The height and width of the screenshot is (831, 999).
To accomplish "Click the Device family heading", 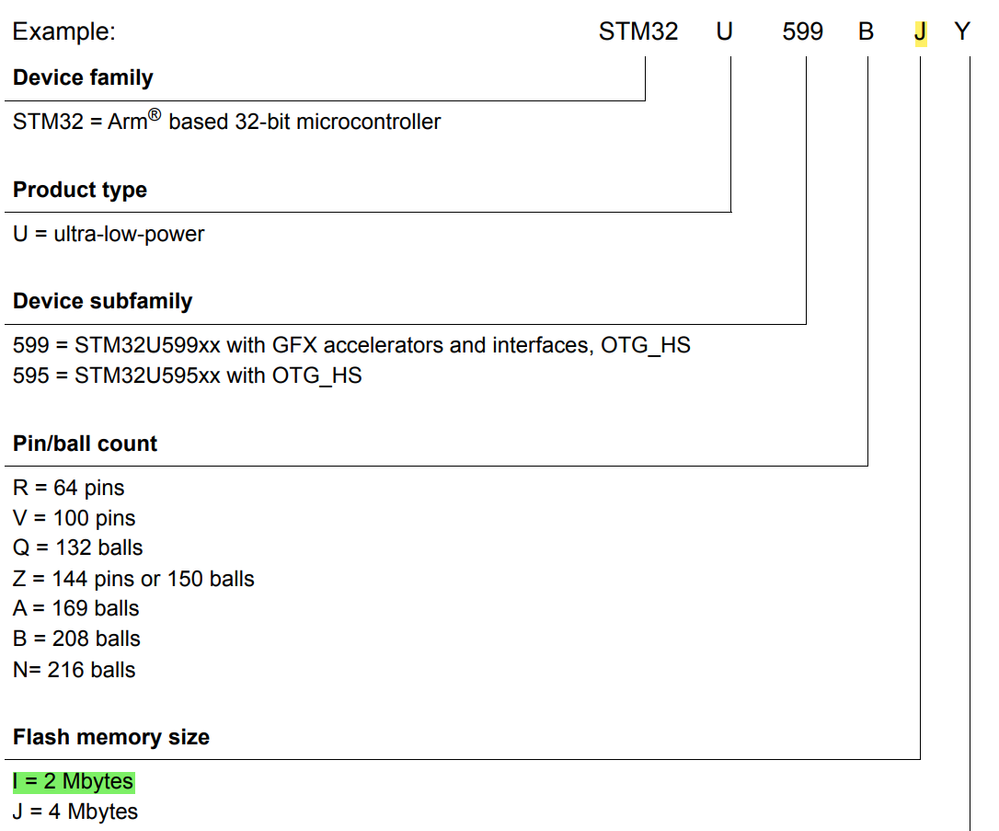I will 83,78.
